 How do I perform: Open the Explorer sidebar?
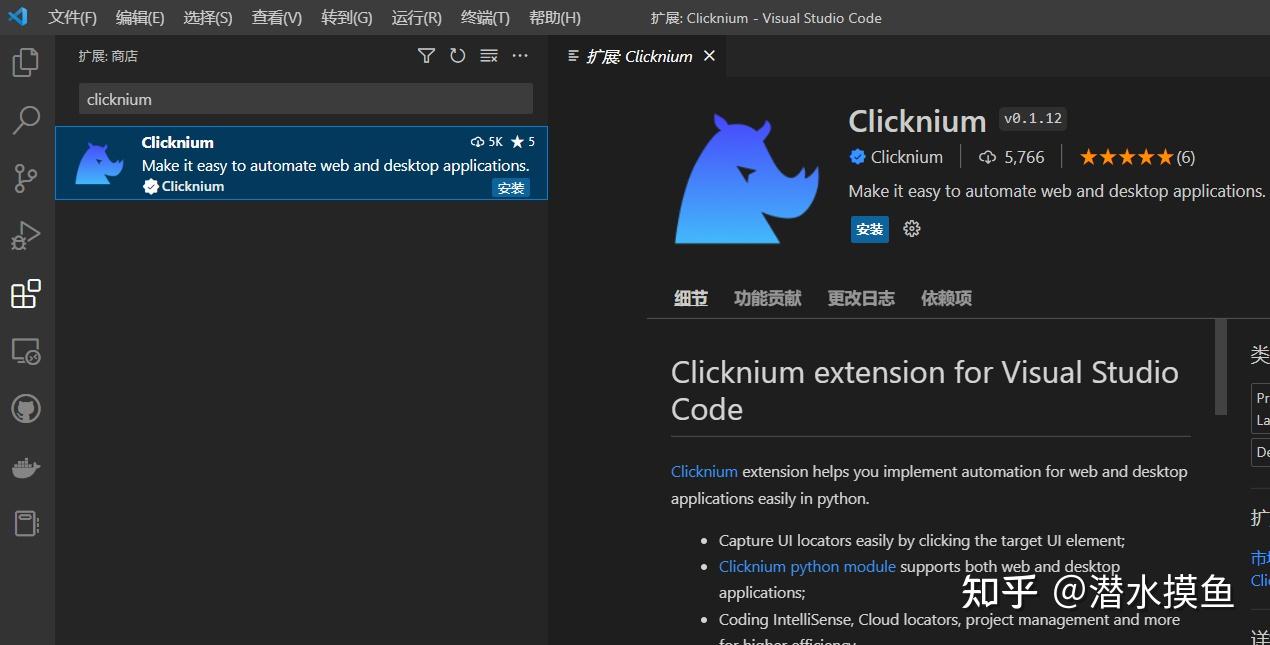25,62
